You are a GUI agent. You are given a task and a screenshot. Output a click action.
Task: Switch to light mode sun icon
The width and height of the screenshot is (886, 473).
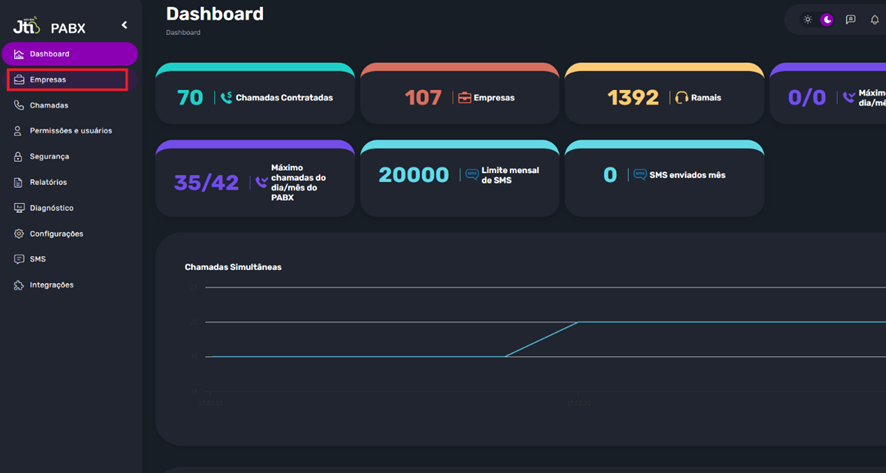click(808, 20)
